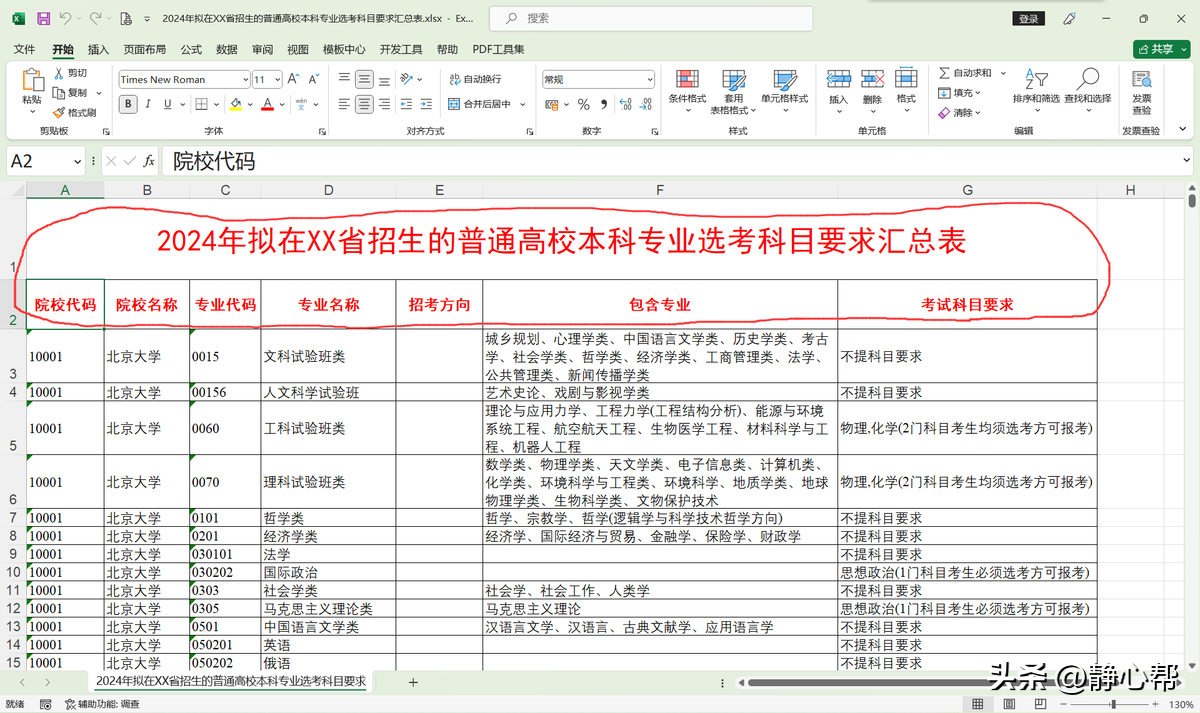This screenshot has width=1200, height=713.
Task: Apply red font color to the text
Action: click(x=267, y=104)
